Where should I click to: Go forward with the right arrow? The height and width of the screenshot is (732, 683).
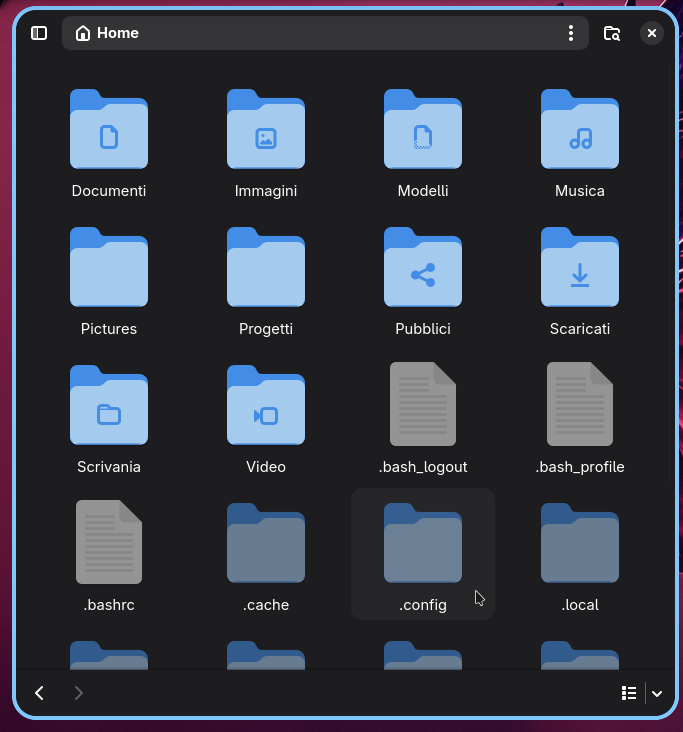pyautogui.click(x=78, y=693)
